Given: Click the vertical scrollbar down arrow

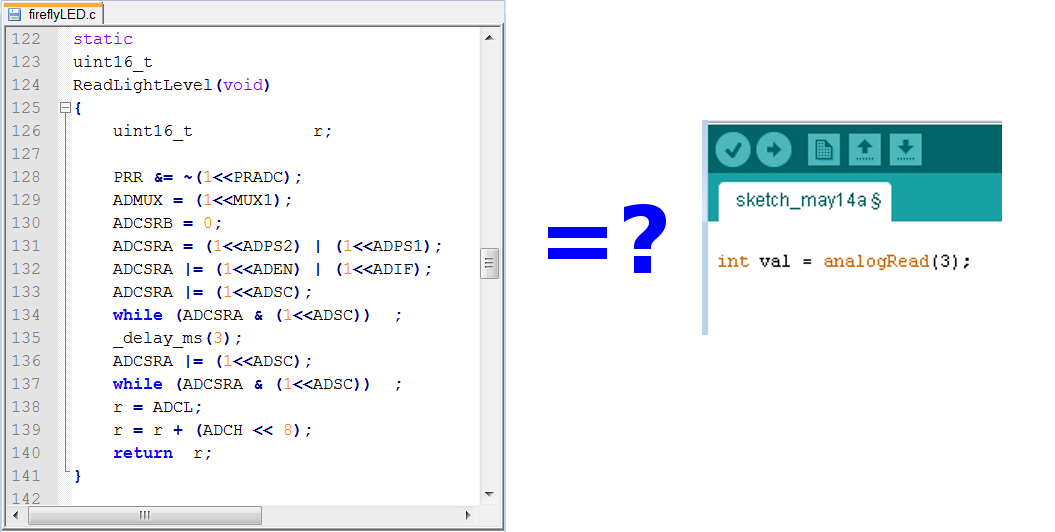Looking at the screenshot, I should click(x=489, y=494).
